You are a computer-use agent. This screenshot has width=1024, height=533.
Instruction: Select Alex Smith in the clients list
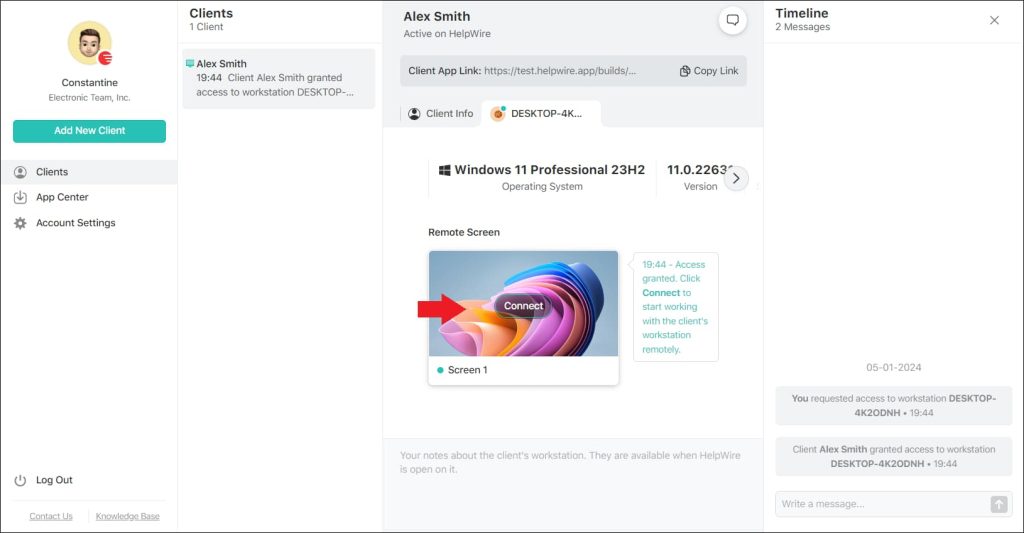point(278,78)
